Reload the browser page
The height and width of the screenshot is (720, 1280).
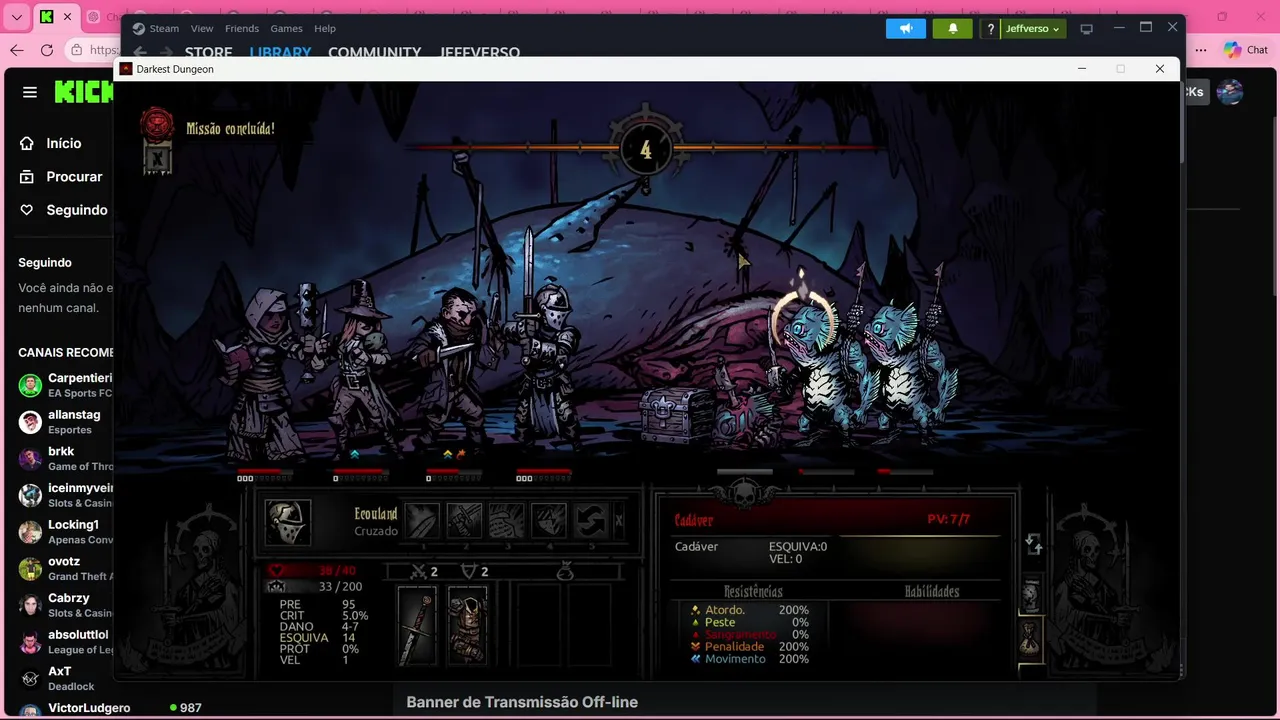coord(47,50)
